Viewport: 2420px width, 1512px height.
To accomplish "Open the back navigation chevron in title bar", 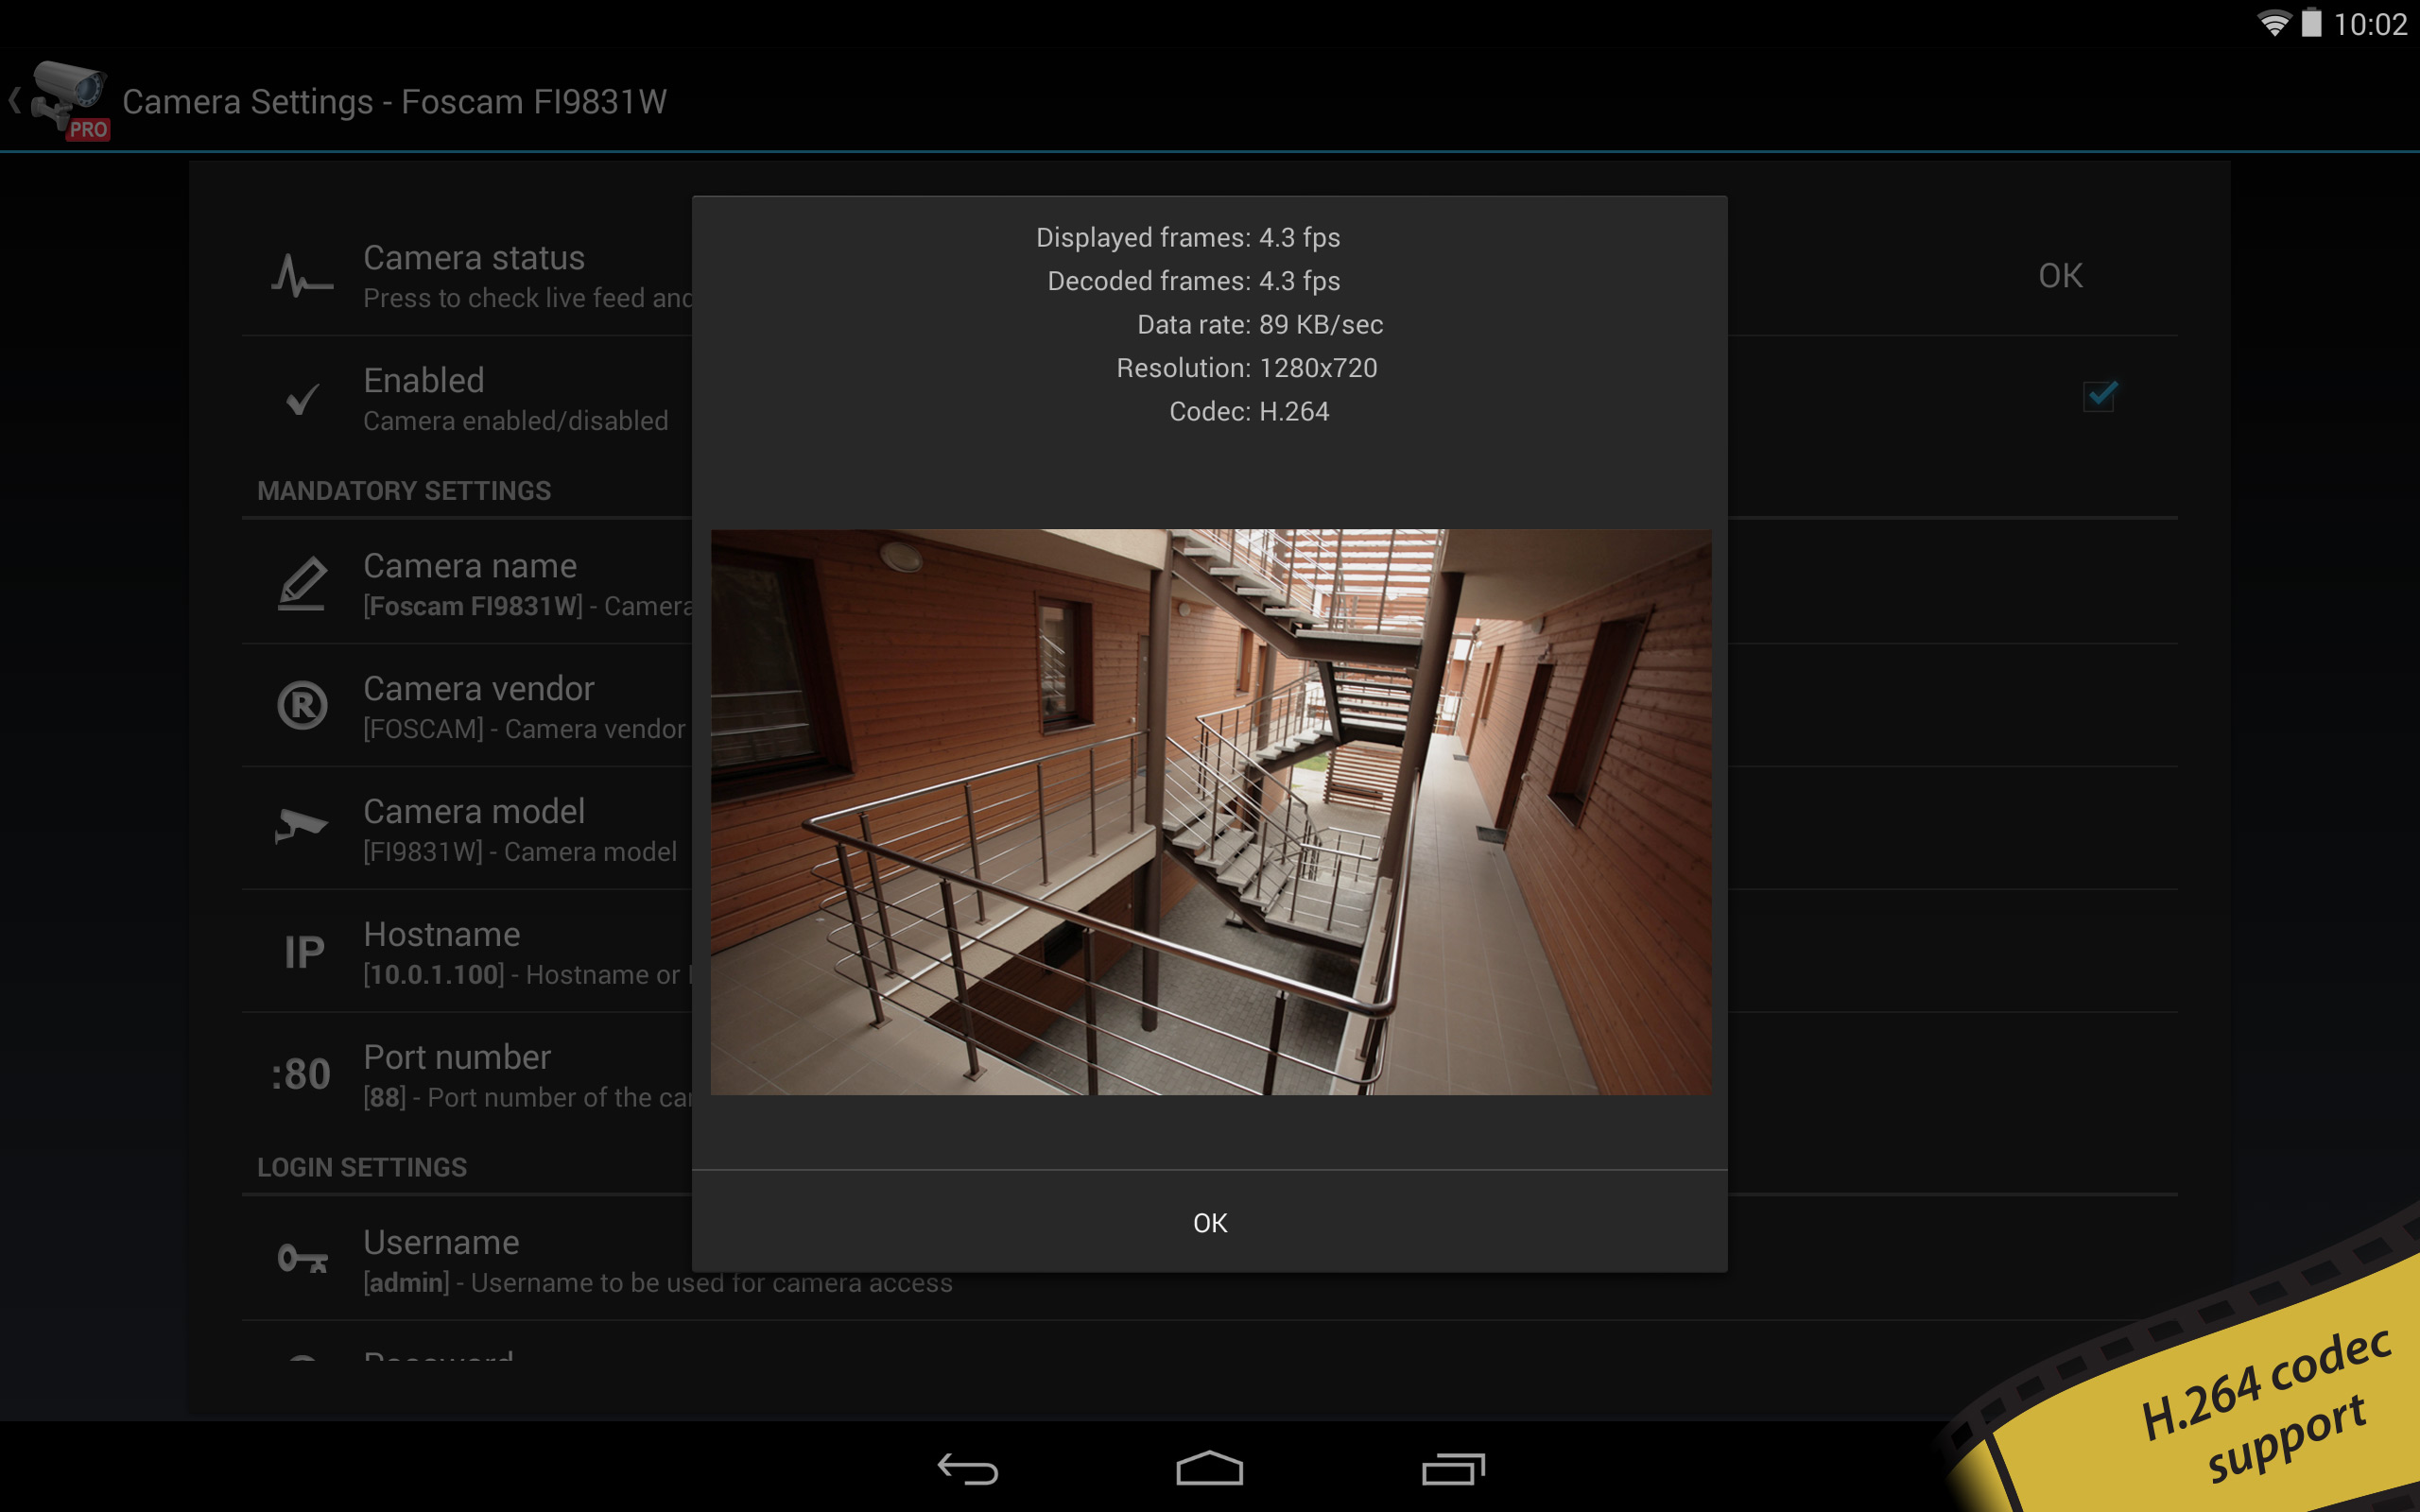I will pyautogui.click(x=15, y=100).
